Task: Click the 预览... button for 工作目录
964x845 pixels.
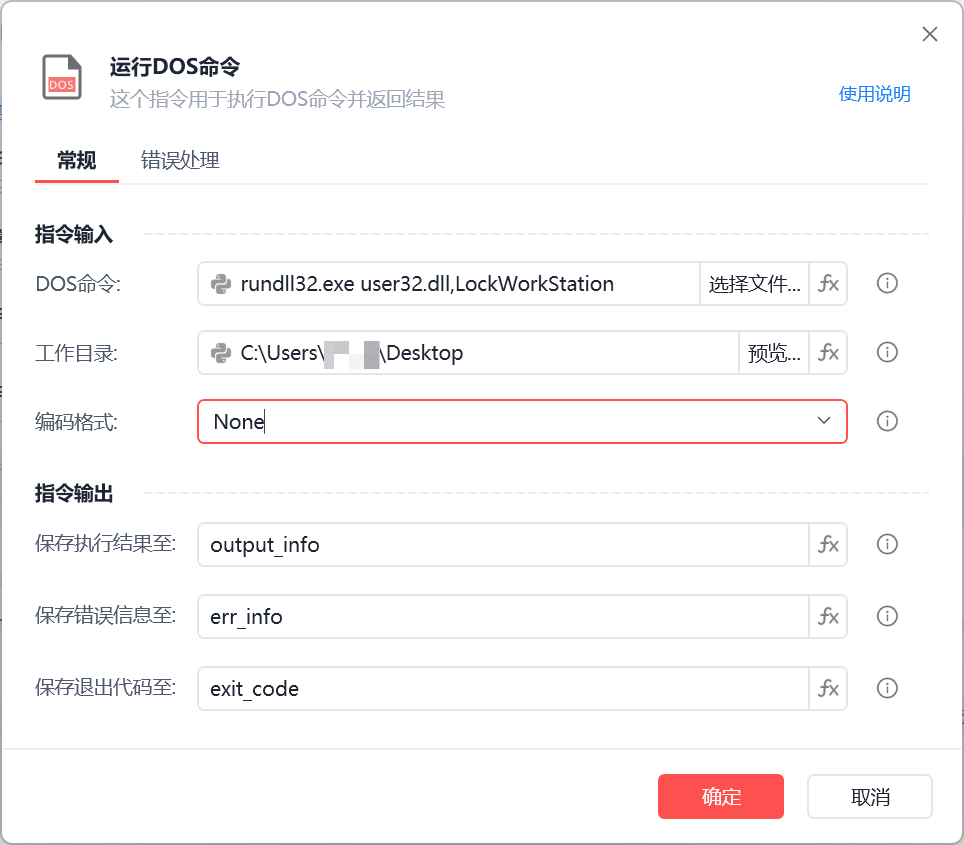Action: (x=774, y=353)
